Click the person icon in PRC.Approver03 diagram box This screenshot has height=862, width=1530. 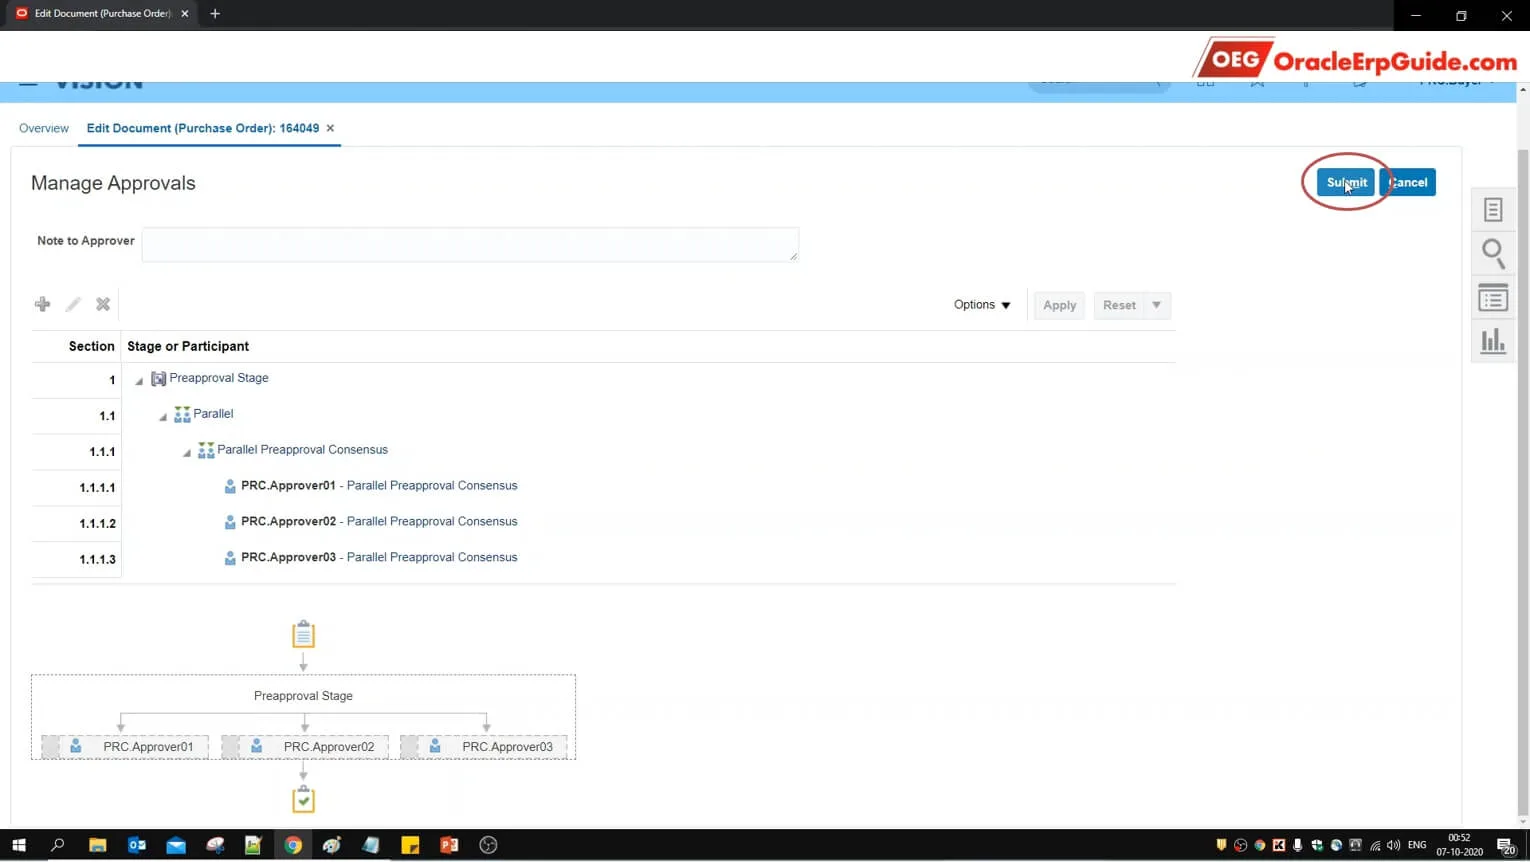click(435, 746)
